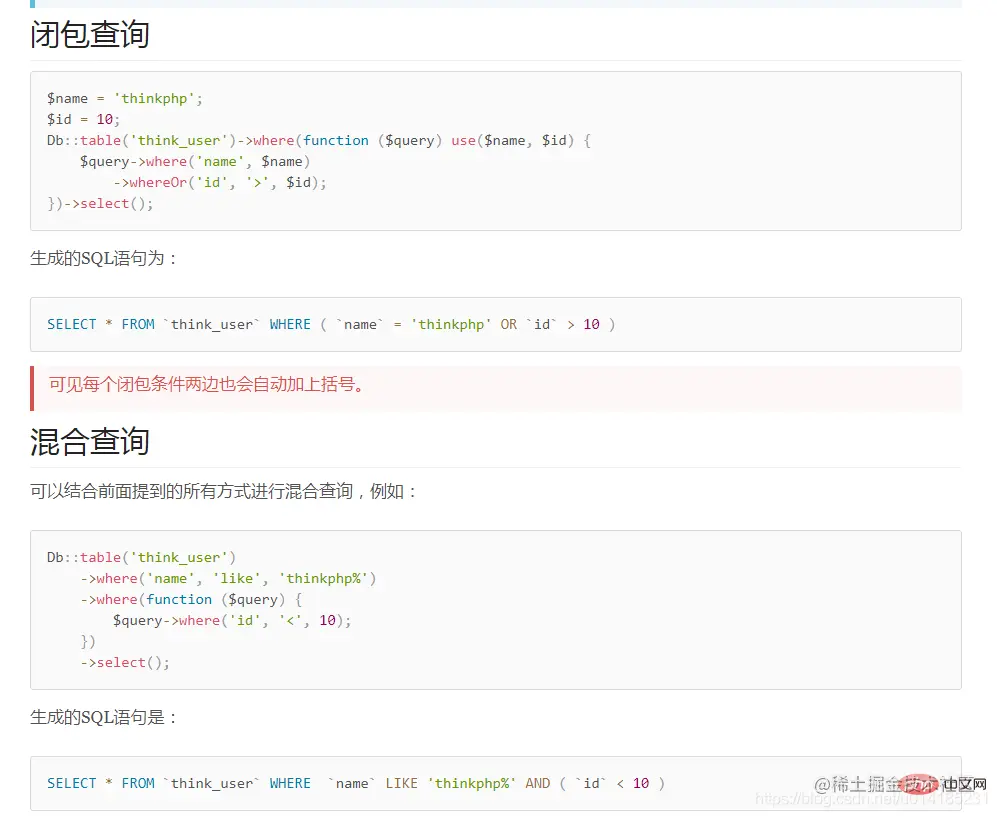The width and height of the screenshot is (997, 817).
Task: Click the text 生成的SQL语句为：
Action: [104, 258]
